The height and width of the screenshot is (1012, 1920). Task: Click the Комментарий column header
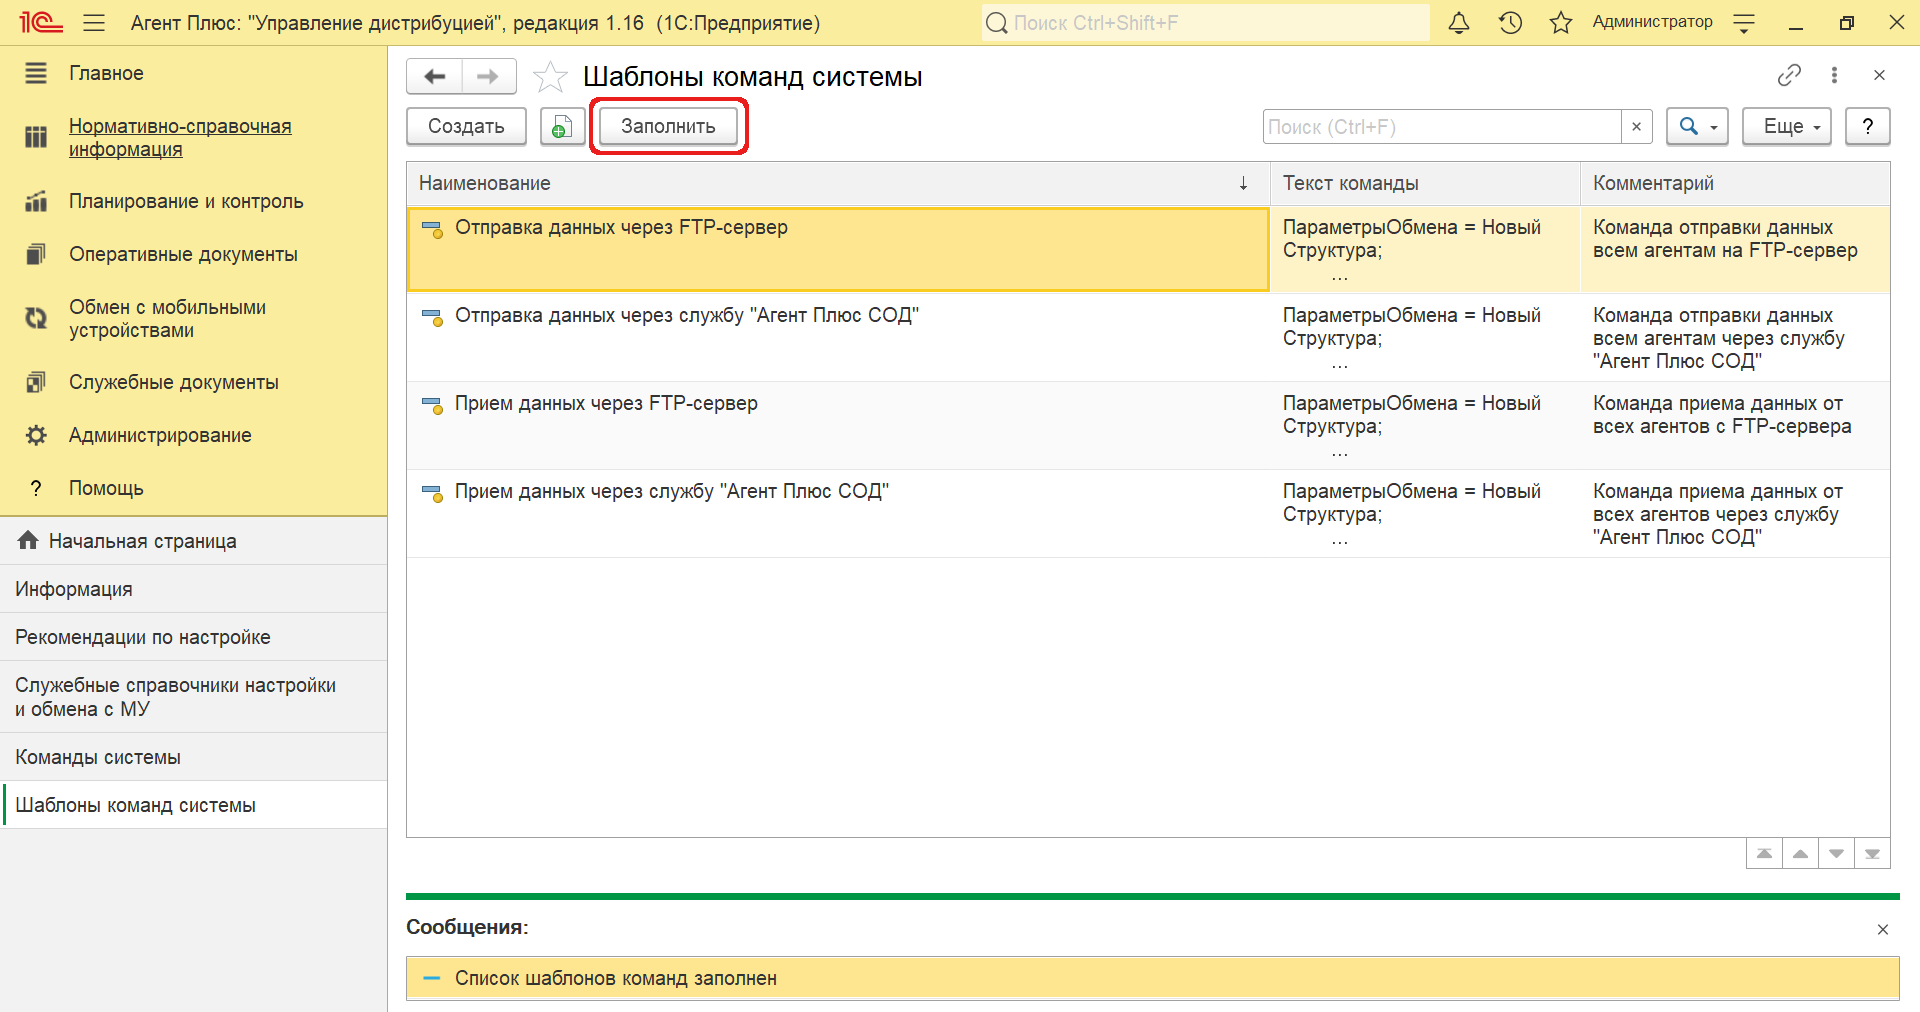pos(1735,183)
